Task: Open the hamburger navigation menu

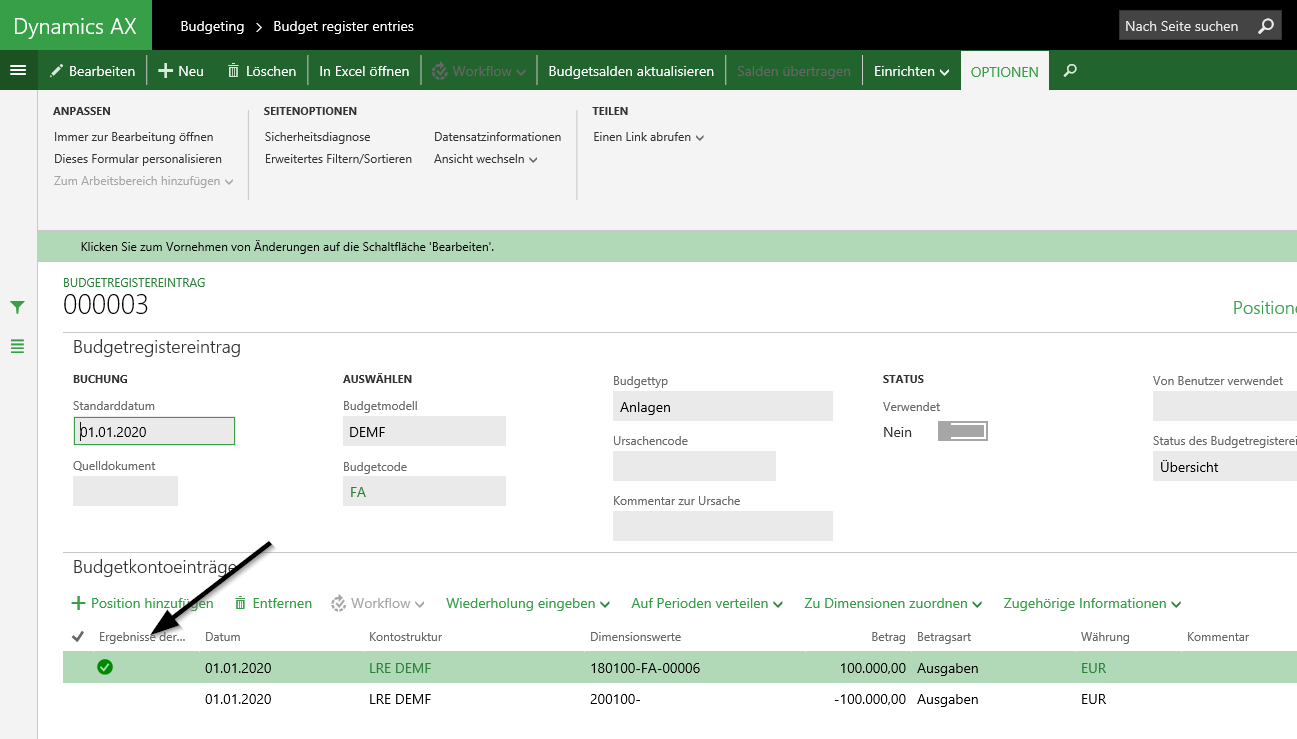Action: 18,70
